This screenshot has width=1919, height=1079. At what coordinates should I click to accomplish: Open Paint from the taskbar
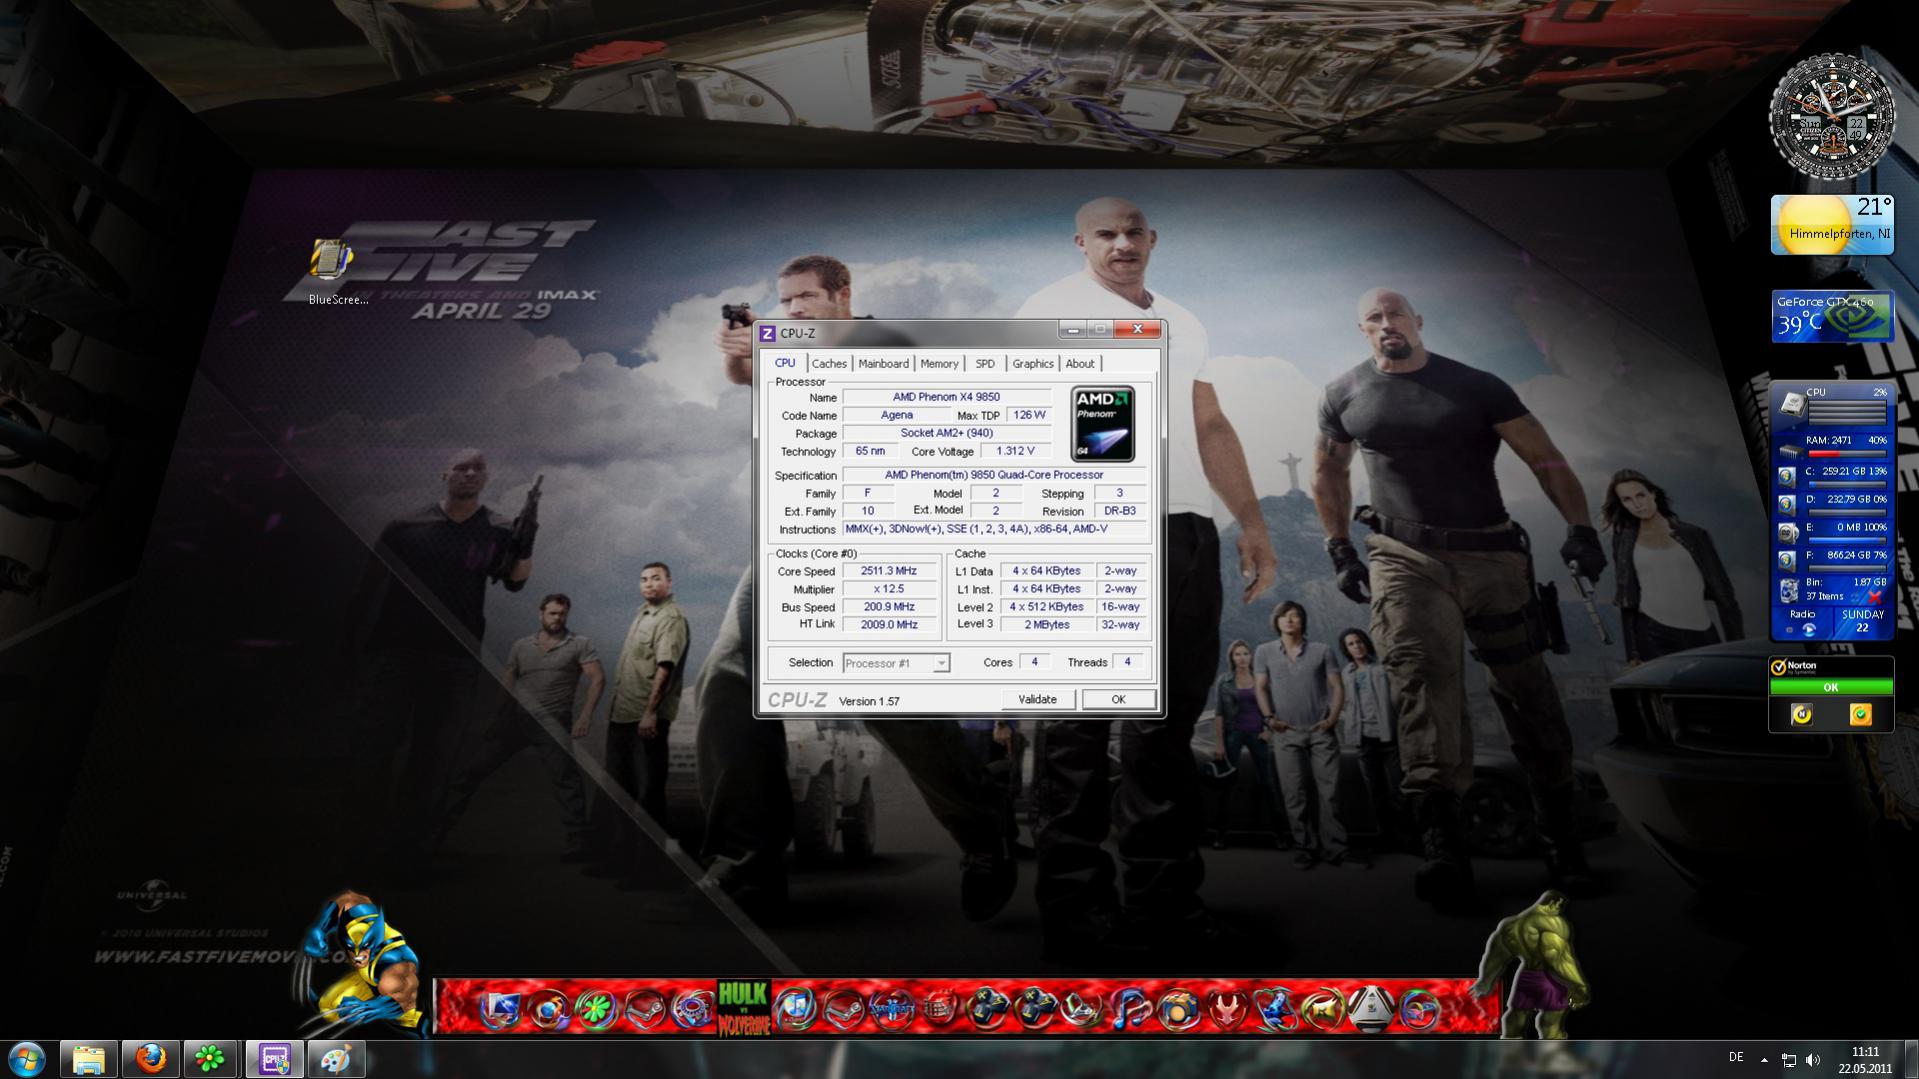[336, 1058]
